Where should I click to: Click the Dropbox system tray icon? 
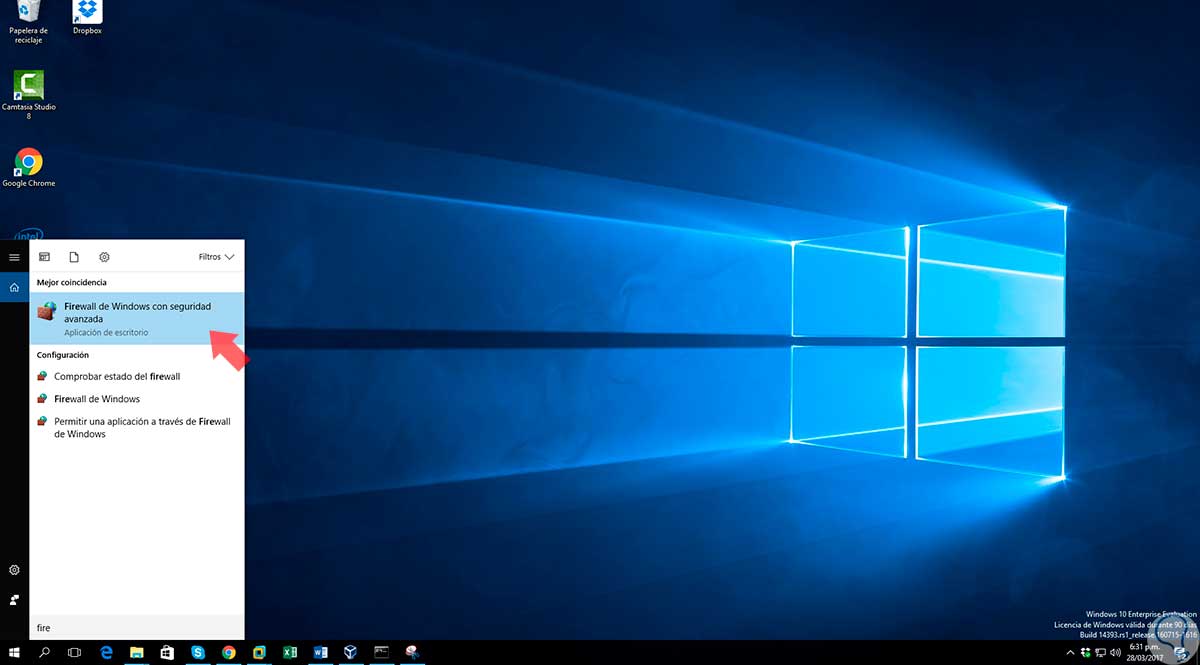pos(1086,652)
